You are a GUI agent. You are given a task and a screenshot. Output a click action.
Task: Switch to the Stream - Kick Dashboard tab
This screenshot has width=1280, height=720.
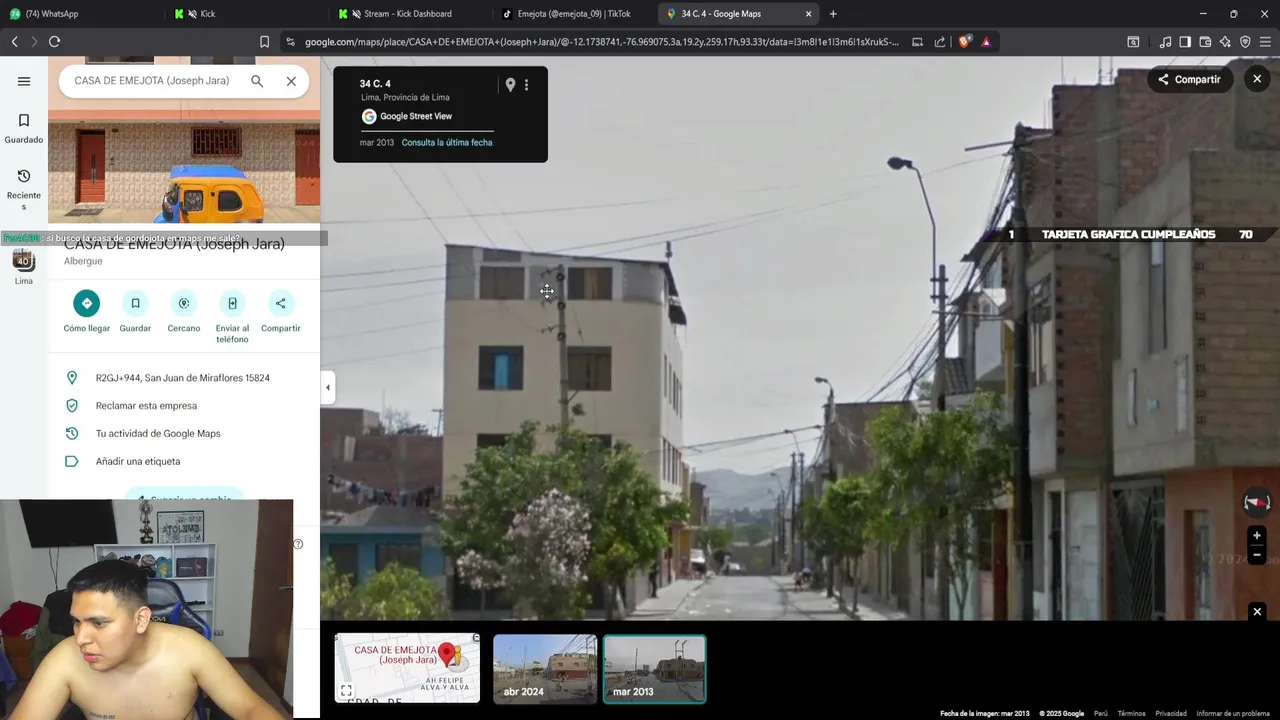point(408,14)
